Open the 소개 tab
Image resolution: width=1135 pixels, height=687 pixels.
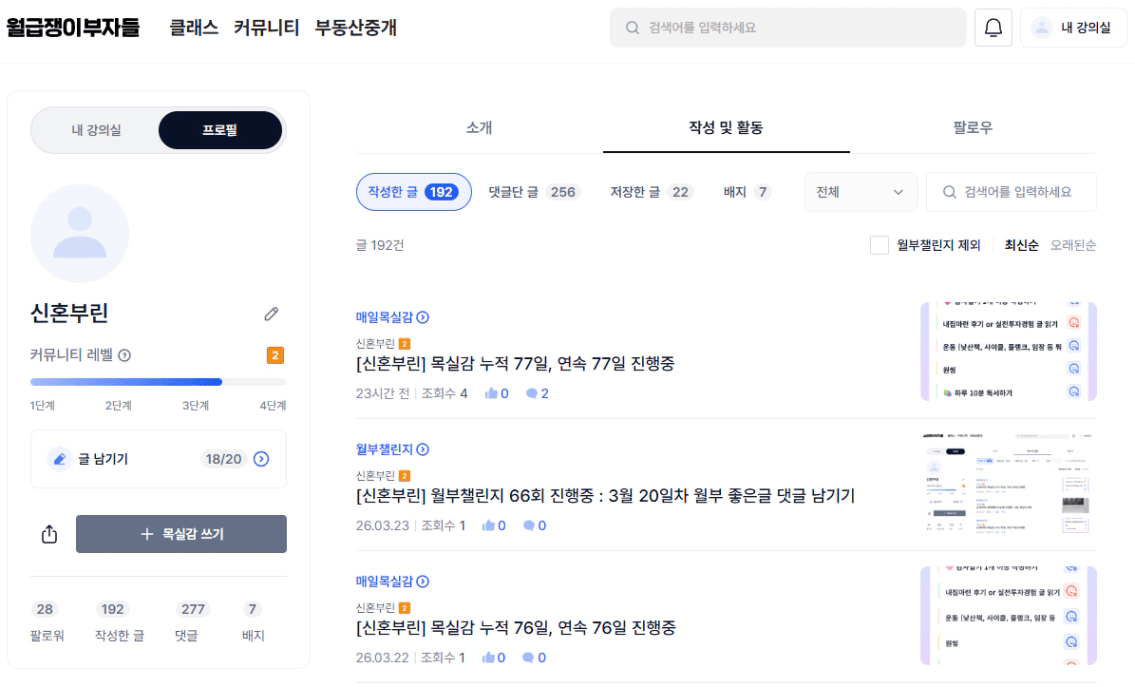[479, 128]
